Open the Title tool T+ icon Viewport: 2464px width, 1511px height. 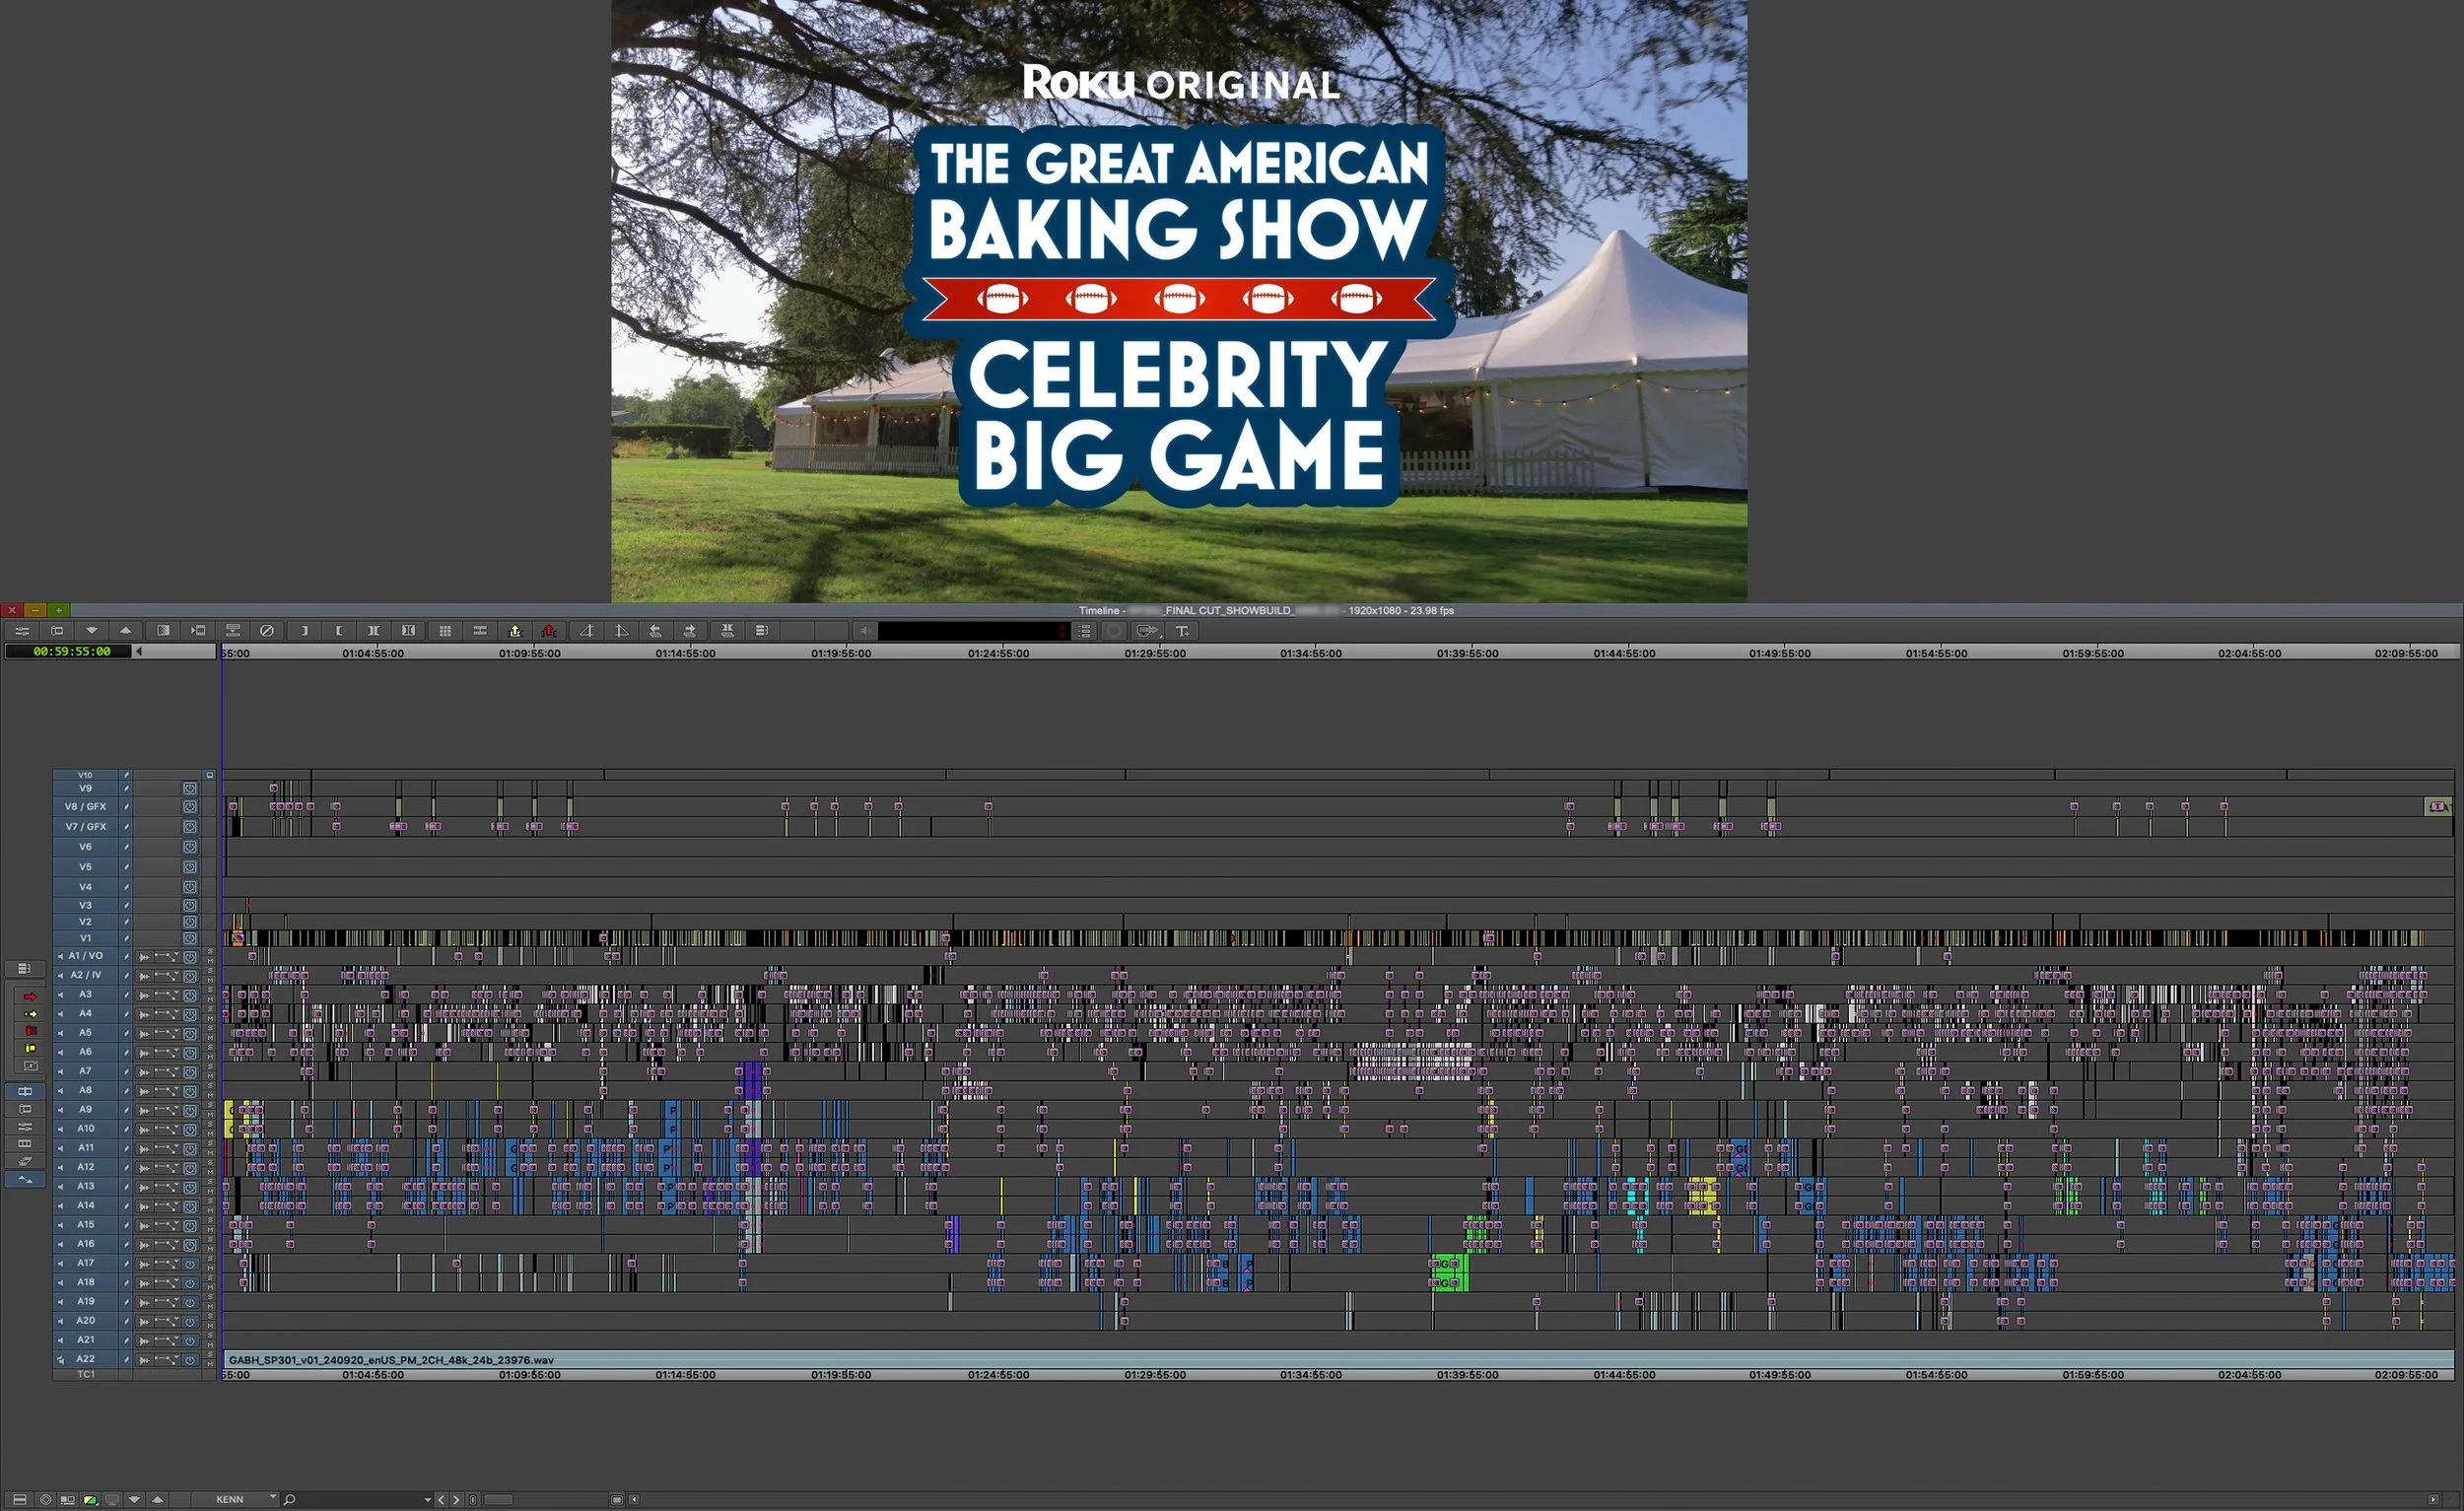1182,631
